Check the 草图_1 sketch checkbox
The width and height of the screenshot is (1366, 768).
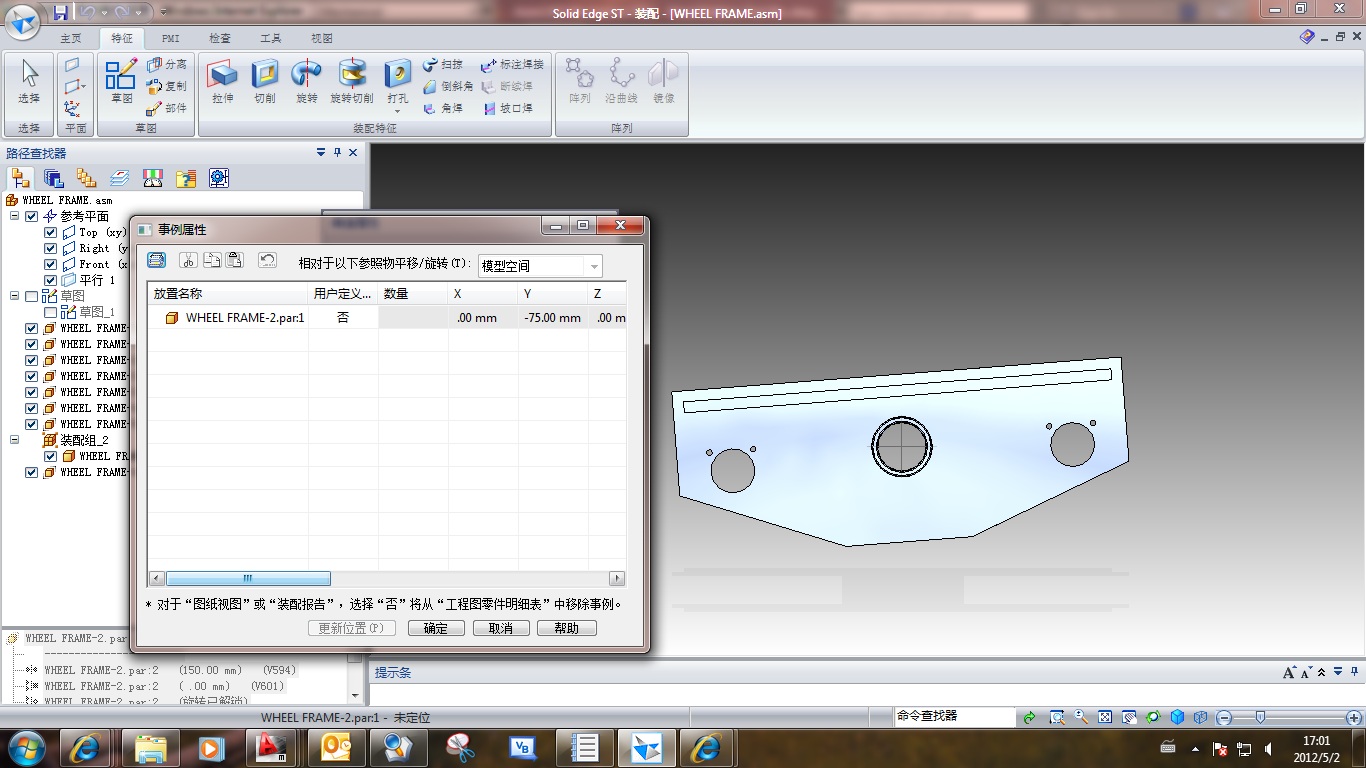(51, 312)
